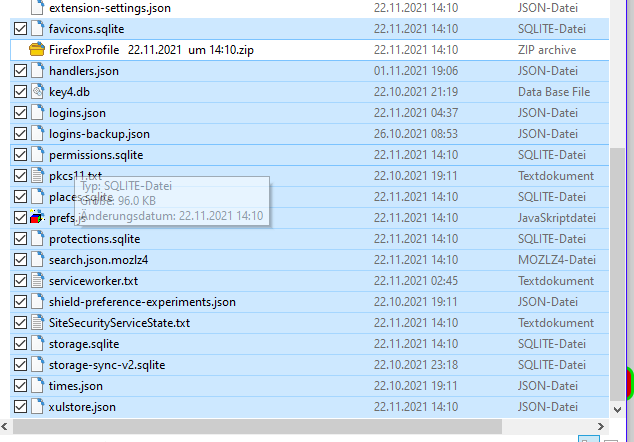Click the FirefoxProfile zip archive icon
Image resolution: width=634 pixels, height=442 pixels.
coord(37,50)
